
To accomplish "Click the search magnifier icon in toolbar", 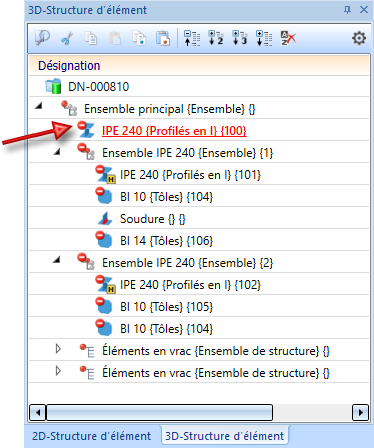I will point(42,38).
